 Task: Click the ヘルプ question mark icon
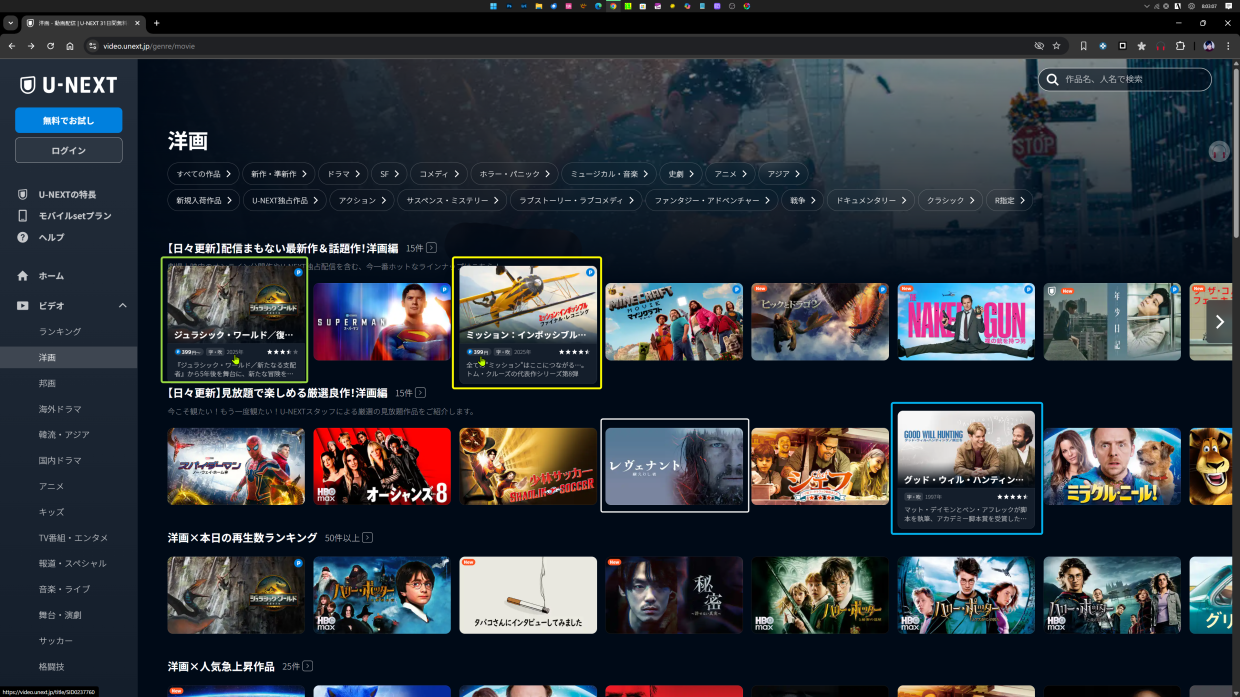click(x=23, y=237)
